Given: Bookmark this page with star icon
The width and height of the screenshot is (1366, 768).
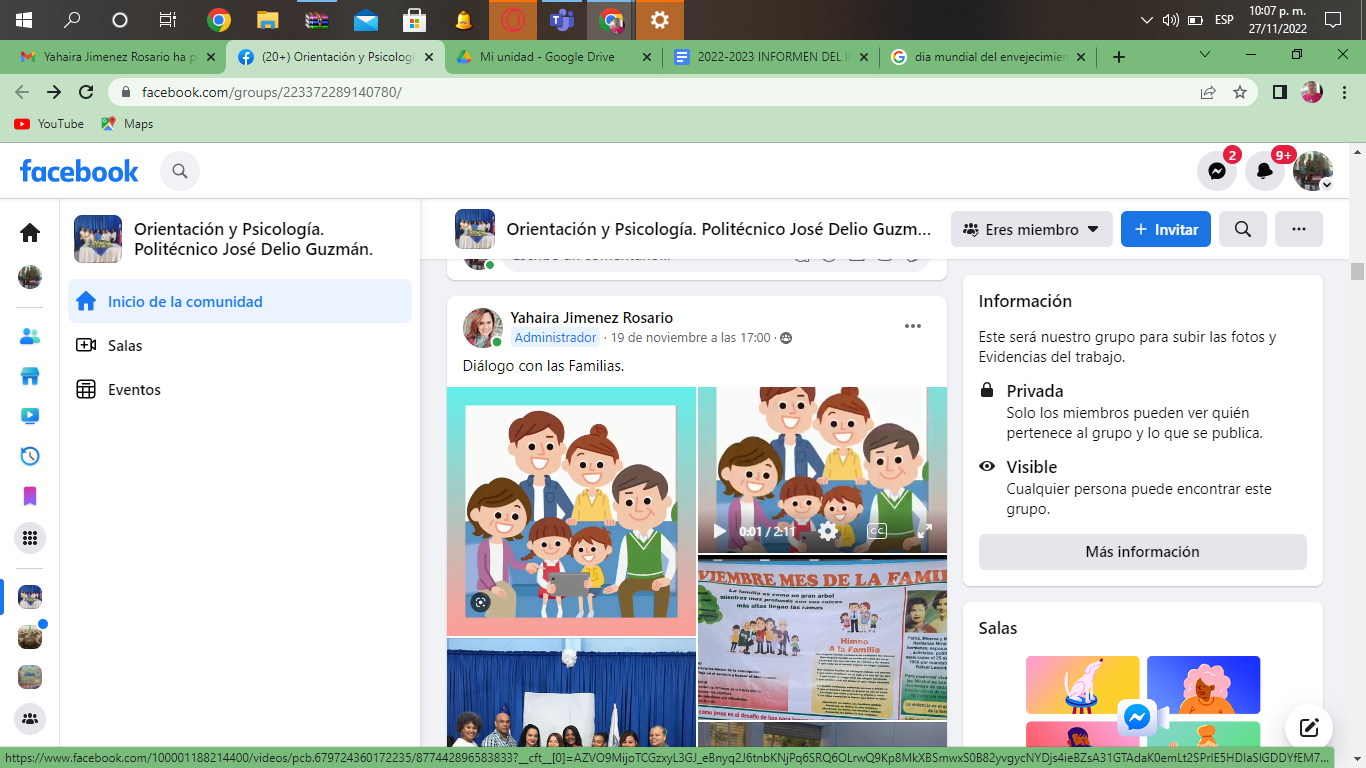Looking at the screenshot, I should point(1240,92).
